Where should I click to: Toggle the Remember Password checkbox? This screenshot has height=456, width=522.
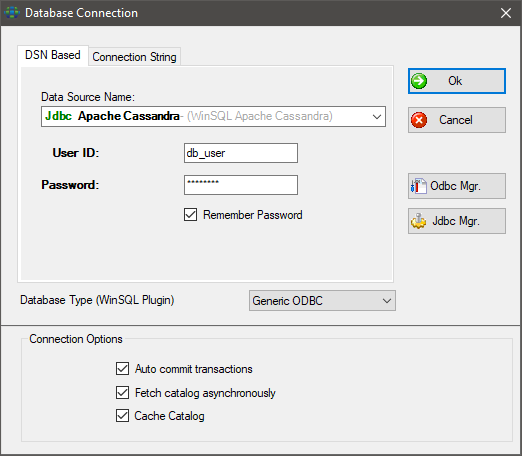[x=190, y=215]
